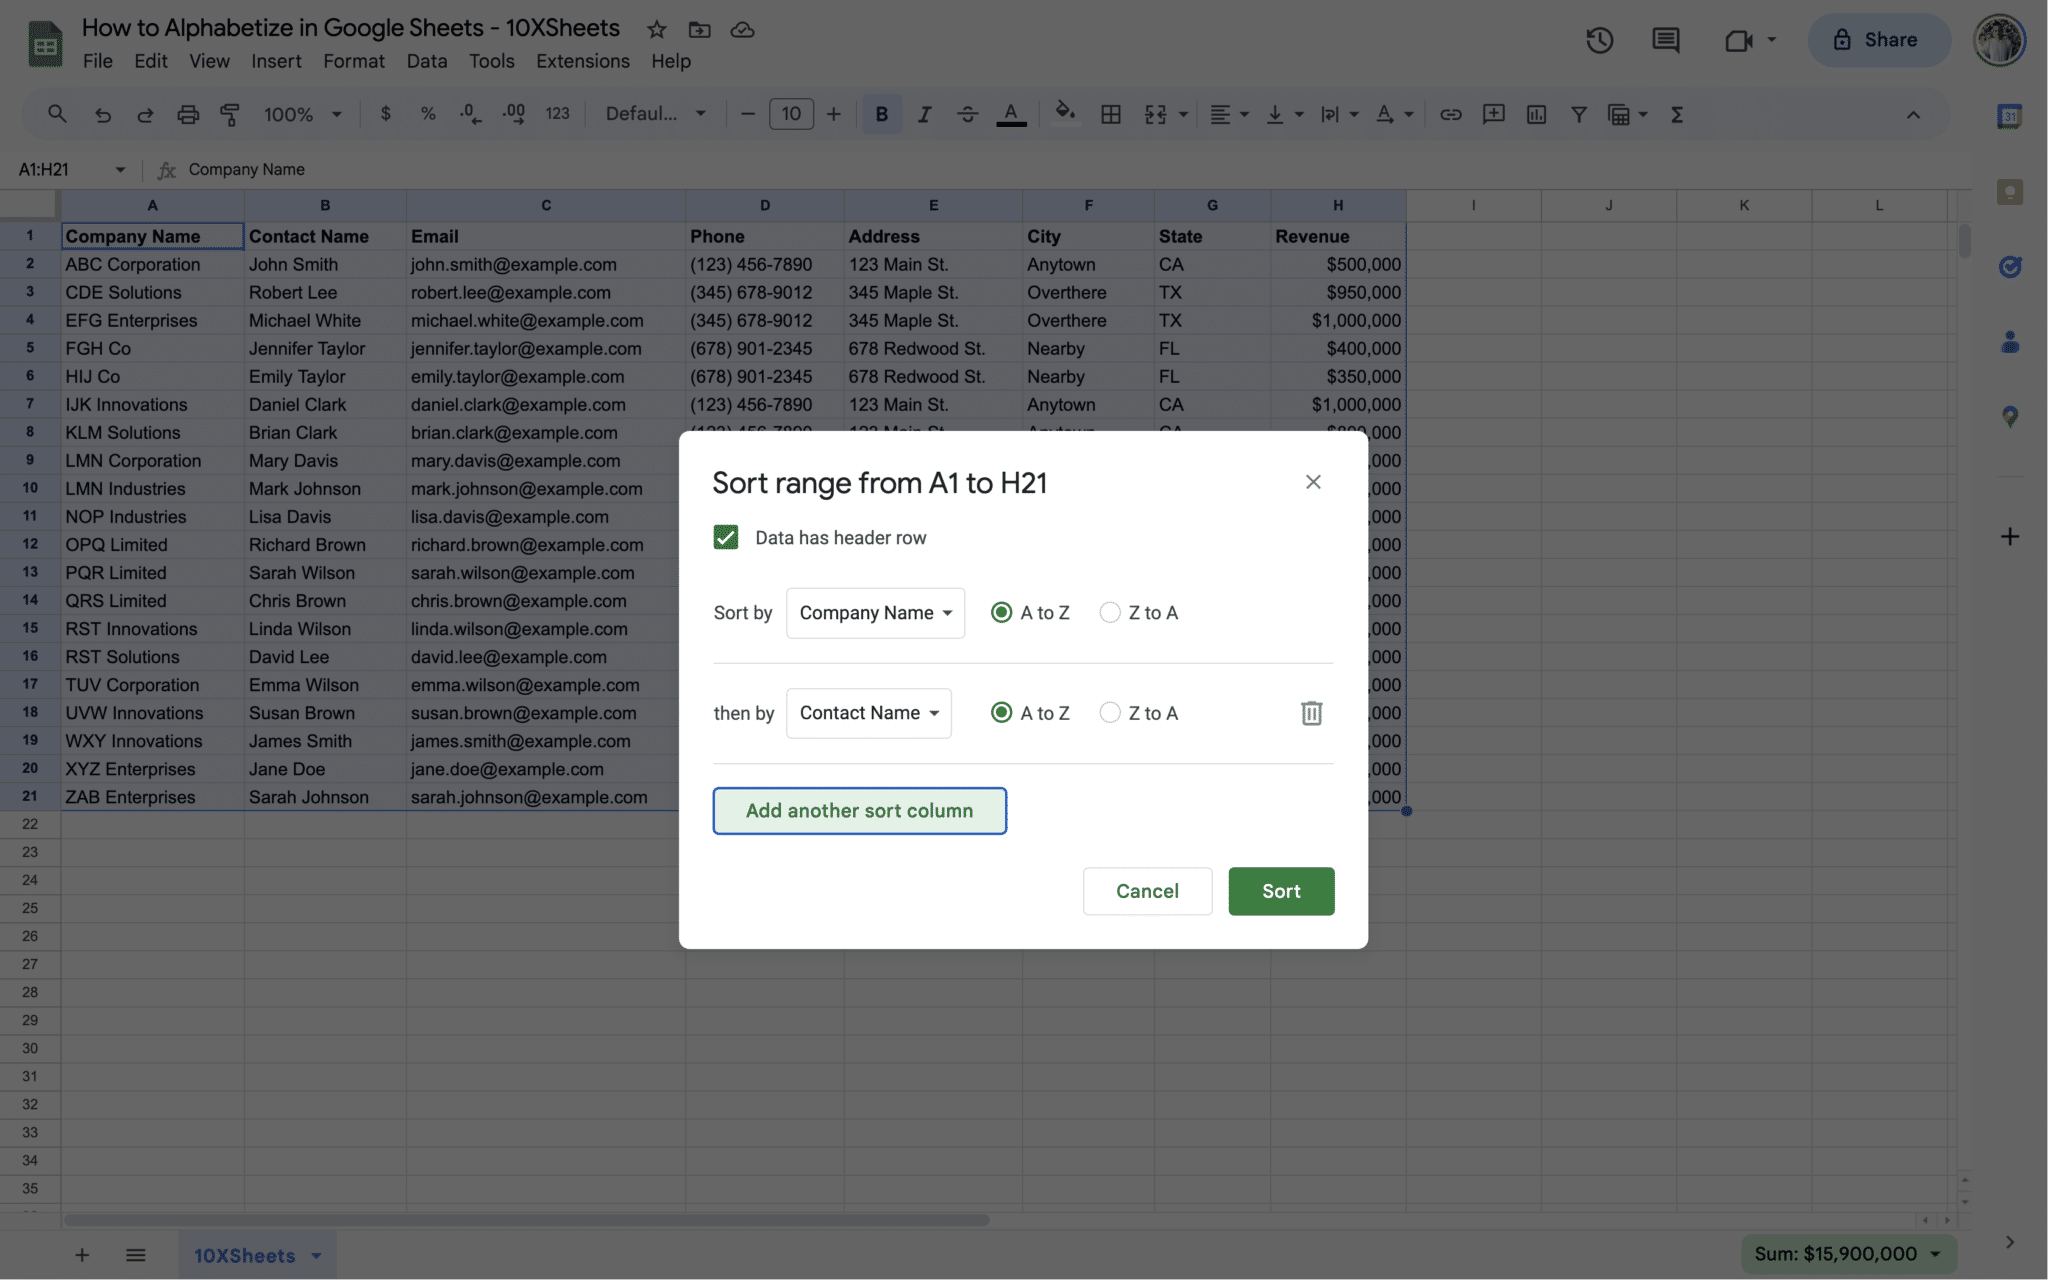2048x1280 pixels.
Task: Open the comments history icon
Action: pyautogui.click(x=1665, y=40)
